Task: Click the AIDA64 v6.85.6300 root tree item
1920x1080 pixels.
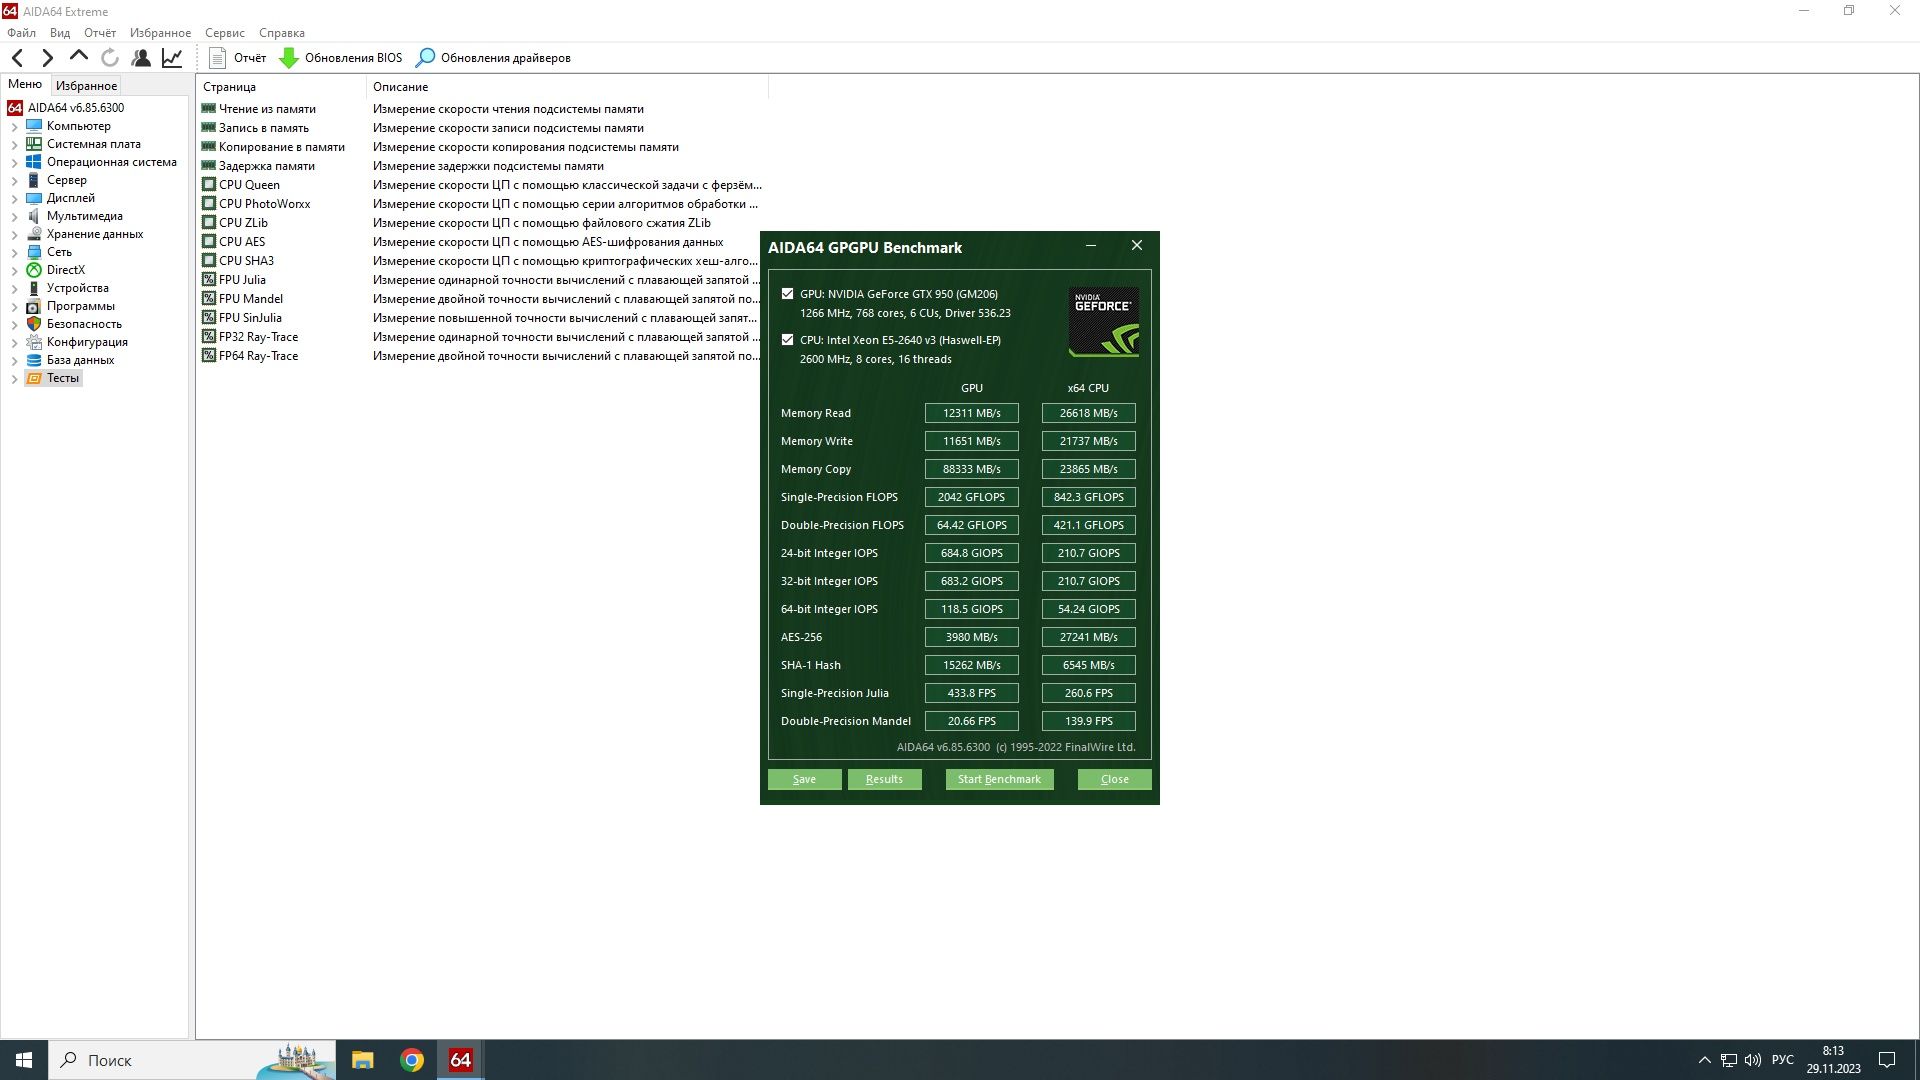Action: (x=66, y=108)
